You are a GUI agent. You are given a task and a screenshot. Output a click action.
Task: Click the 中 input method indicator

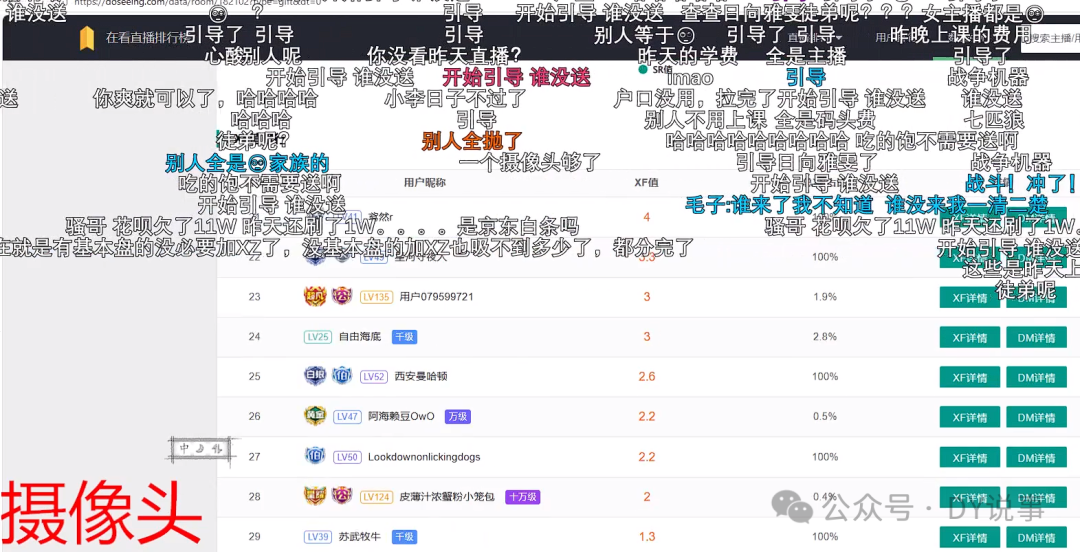click(184, 449)
